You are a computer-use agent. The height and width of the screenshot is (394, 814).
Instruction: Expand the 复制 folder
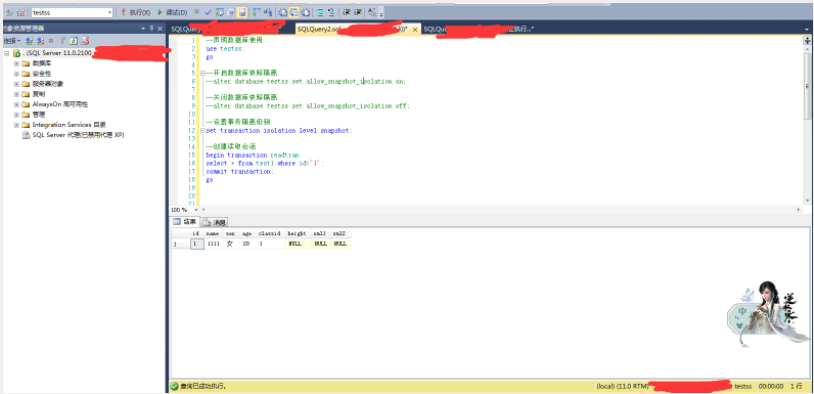click(x=17, y=94)
